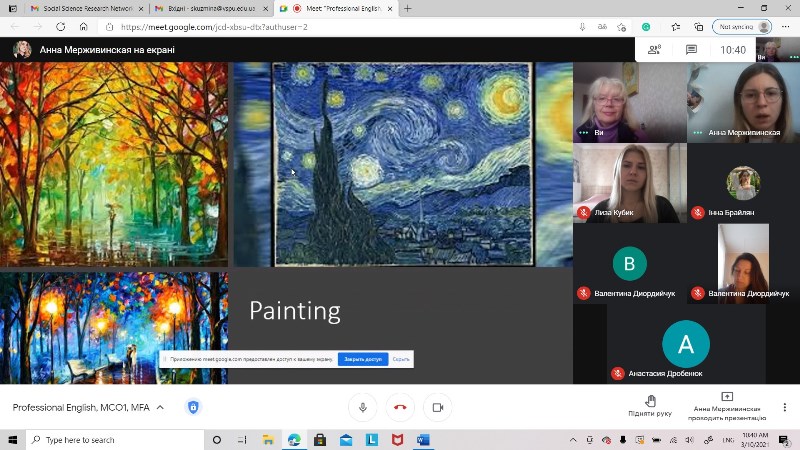Close the Gmail inbox tab
This screenshot has height=450, width=800.
tap(266, 9)
